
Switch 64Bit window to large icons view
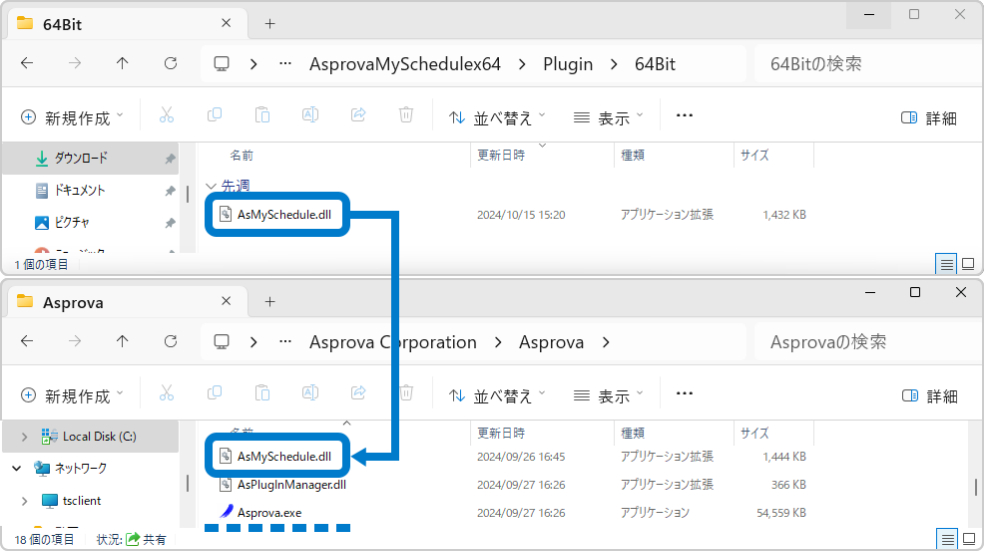tap(968, 264)
